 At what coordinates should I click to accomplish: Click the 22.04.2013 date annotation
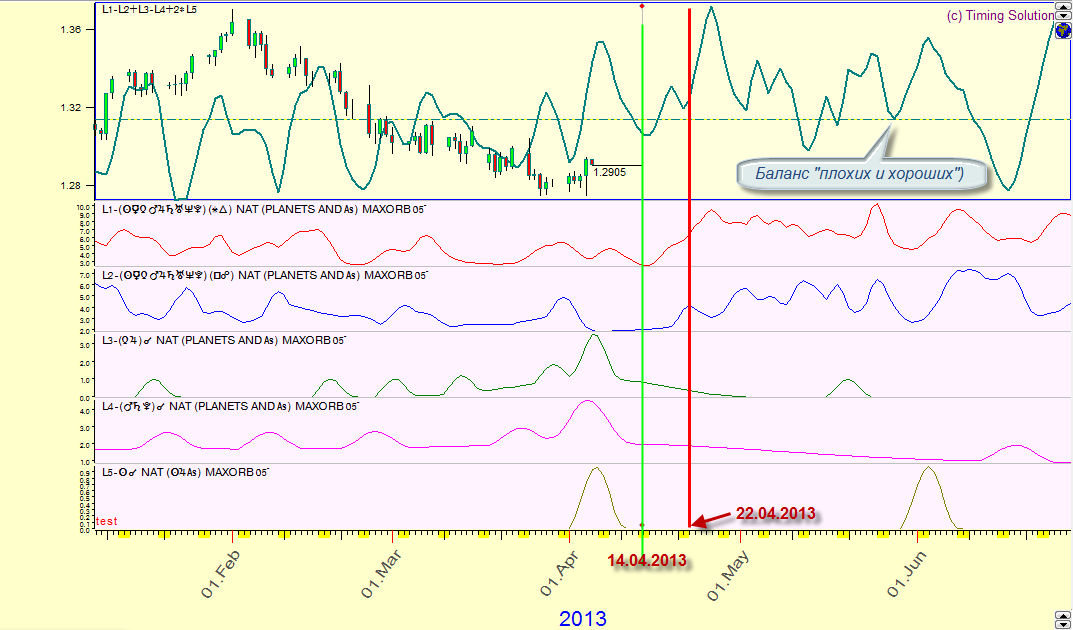pos(775,513)
